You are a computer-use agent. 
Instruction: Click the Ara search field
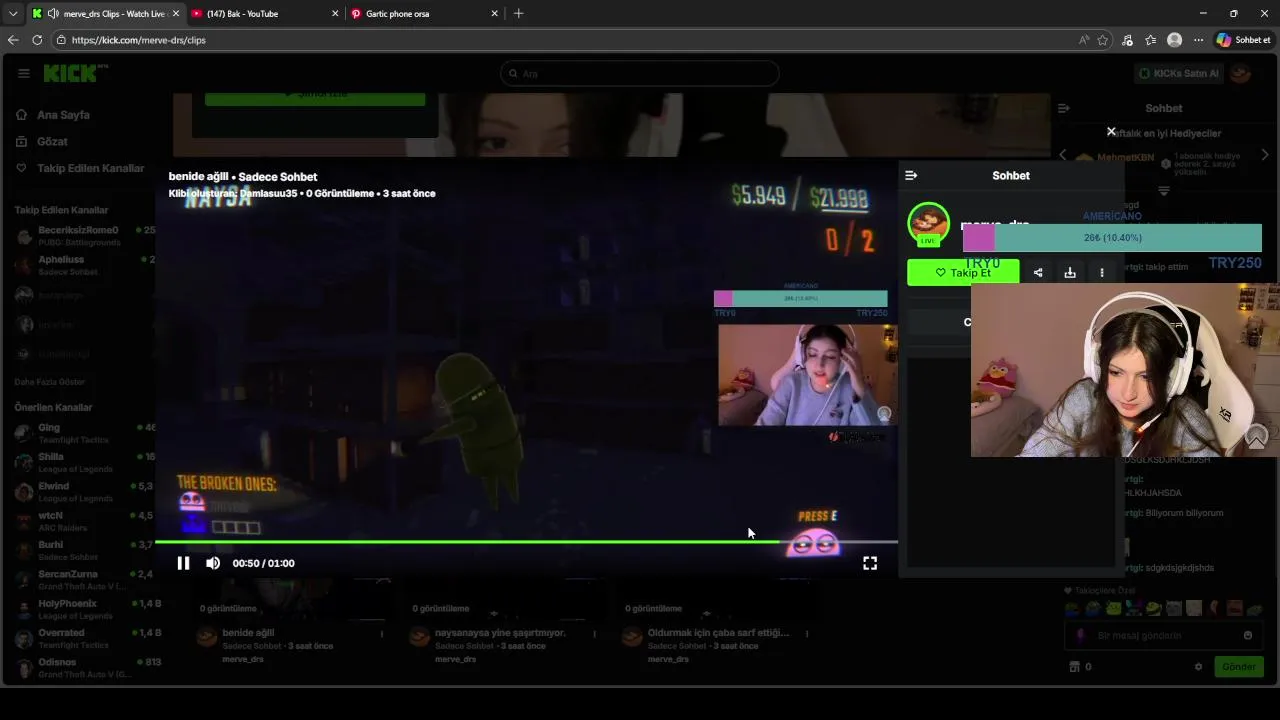[x=639, y=73]
